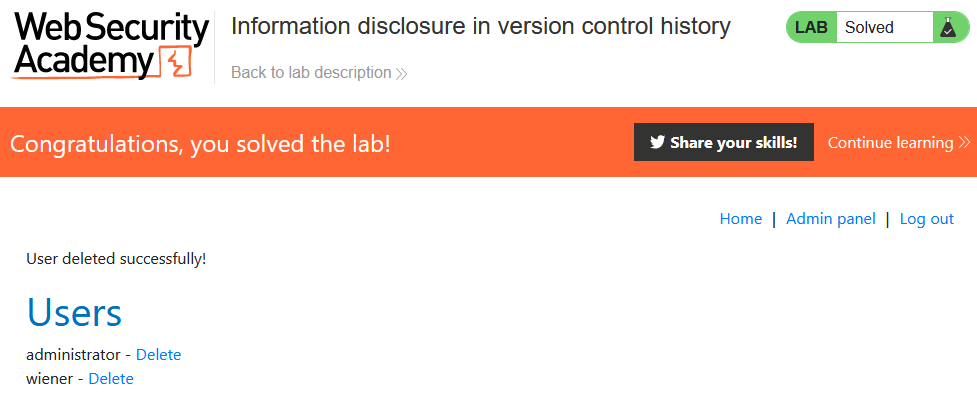Image resolution: width=977 pixels, height=408 pixels.
Task: Click the lab title heading text
Action: 480,26
